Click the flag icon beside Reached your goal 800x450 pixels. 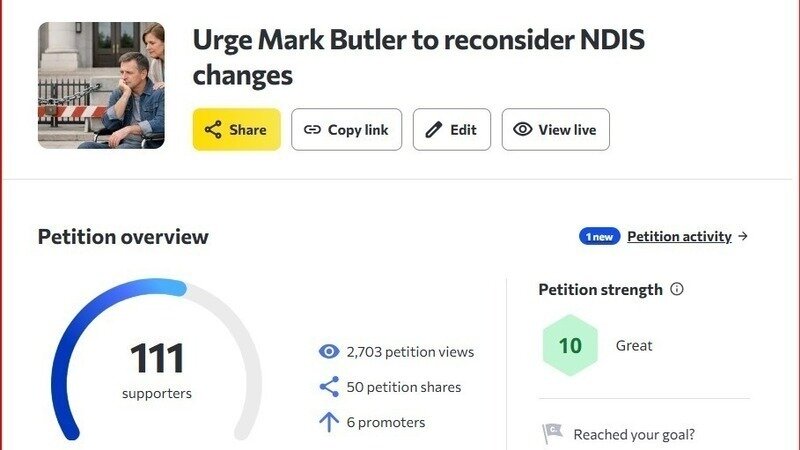click(553, 434)
